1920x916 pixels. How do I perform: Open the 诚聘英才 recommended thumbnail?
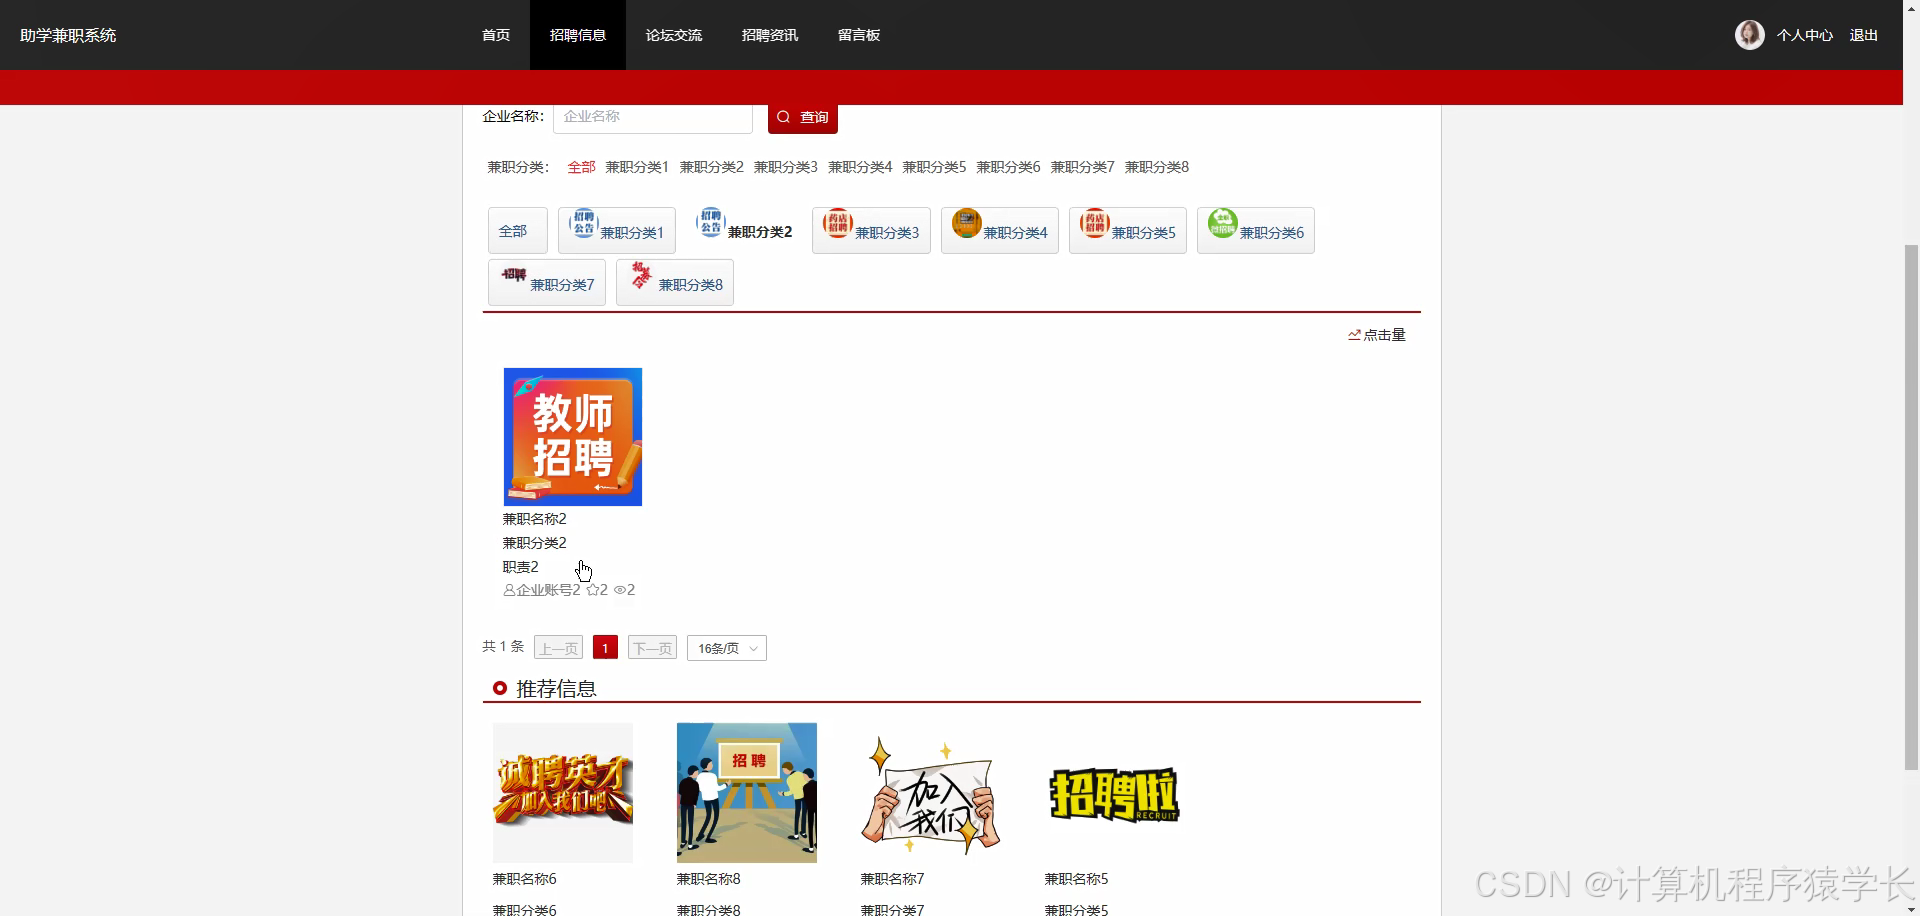[x=563, y=793]
